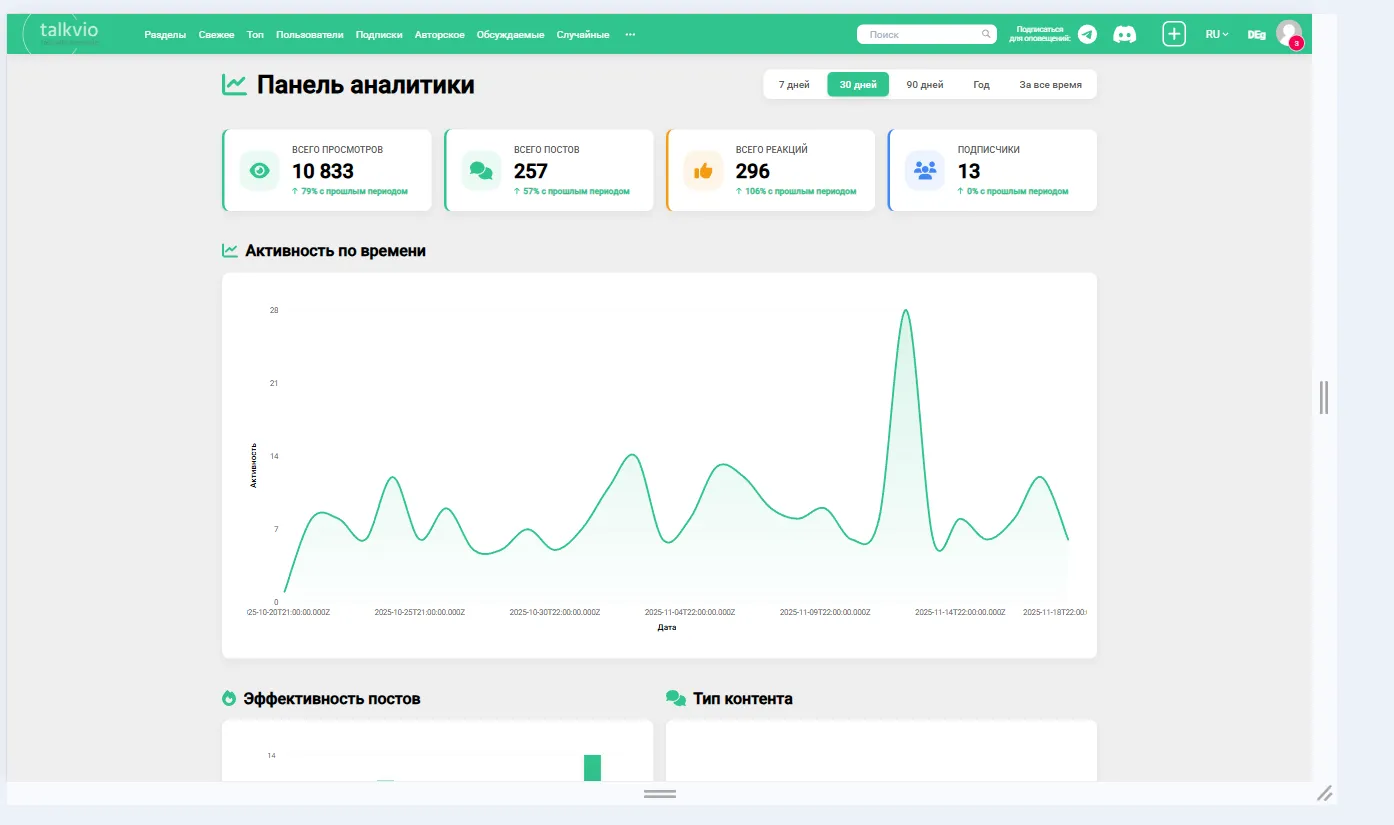Click the eye icon on views card

pyautogui.click(x=260, y=170)
